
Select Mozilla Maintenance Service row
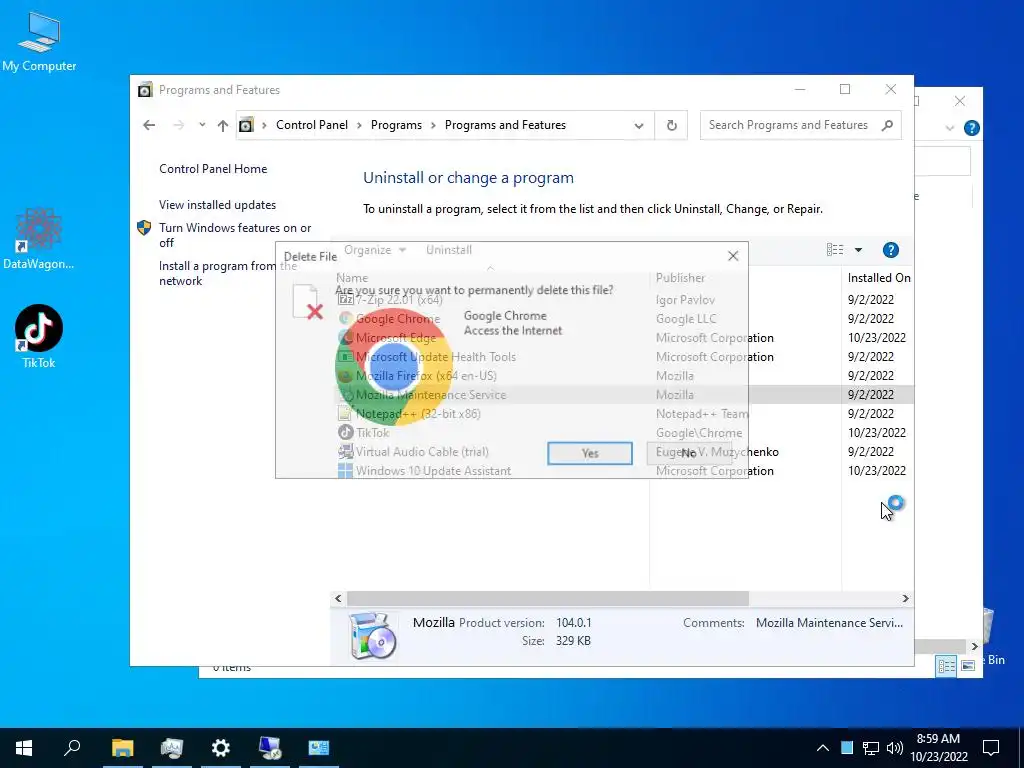[x=624, y=394]
